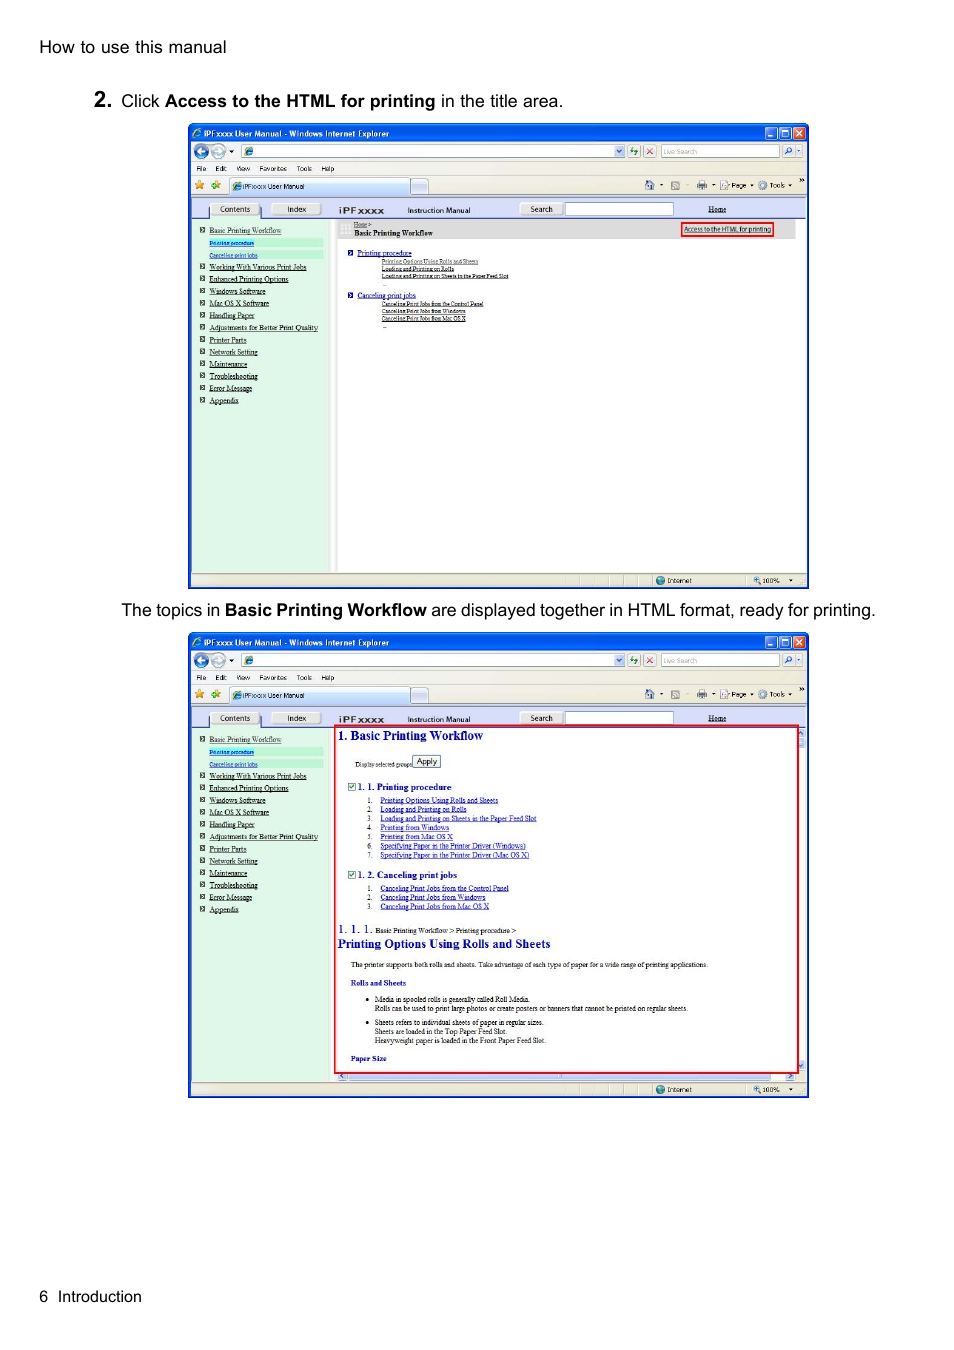This screenshot has height=1350, width=954.
Task: Open search options dropdown in upper window
Action: tap(799, 151)
